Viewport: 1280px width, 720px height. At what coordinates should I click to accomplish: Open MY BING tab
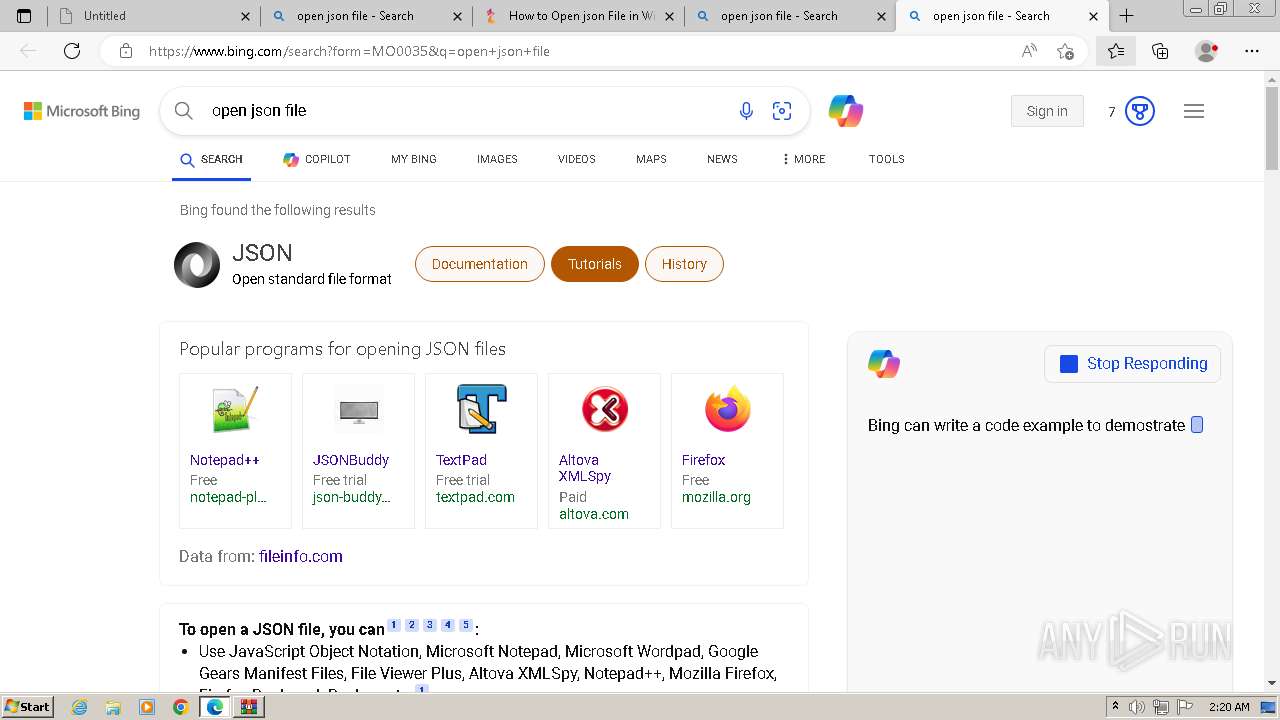click(x=414, y=159)
